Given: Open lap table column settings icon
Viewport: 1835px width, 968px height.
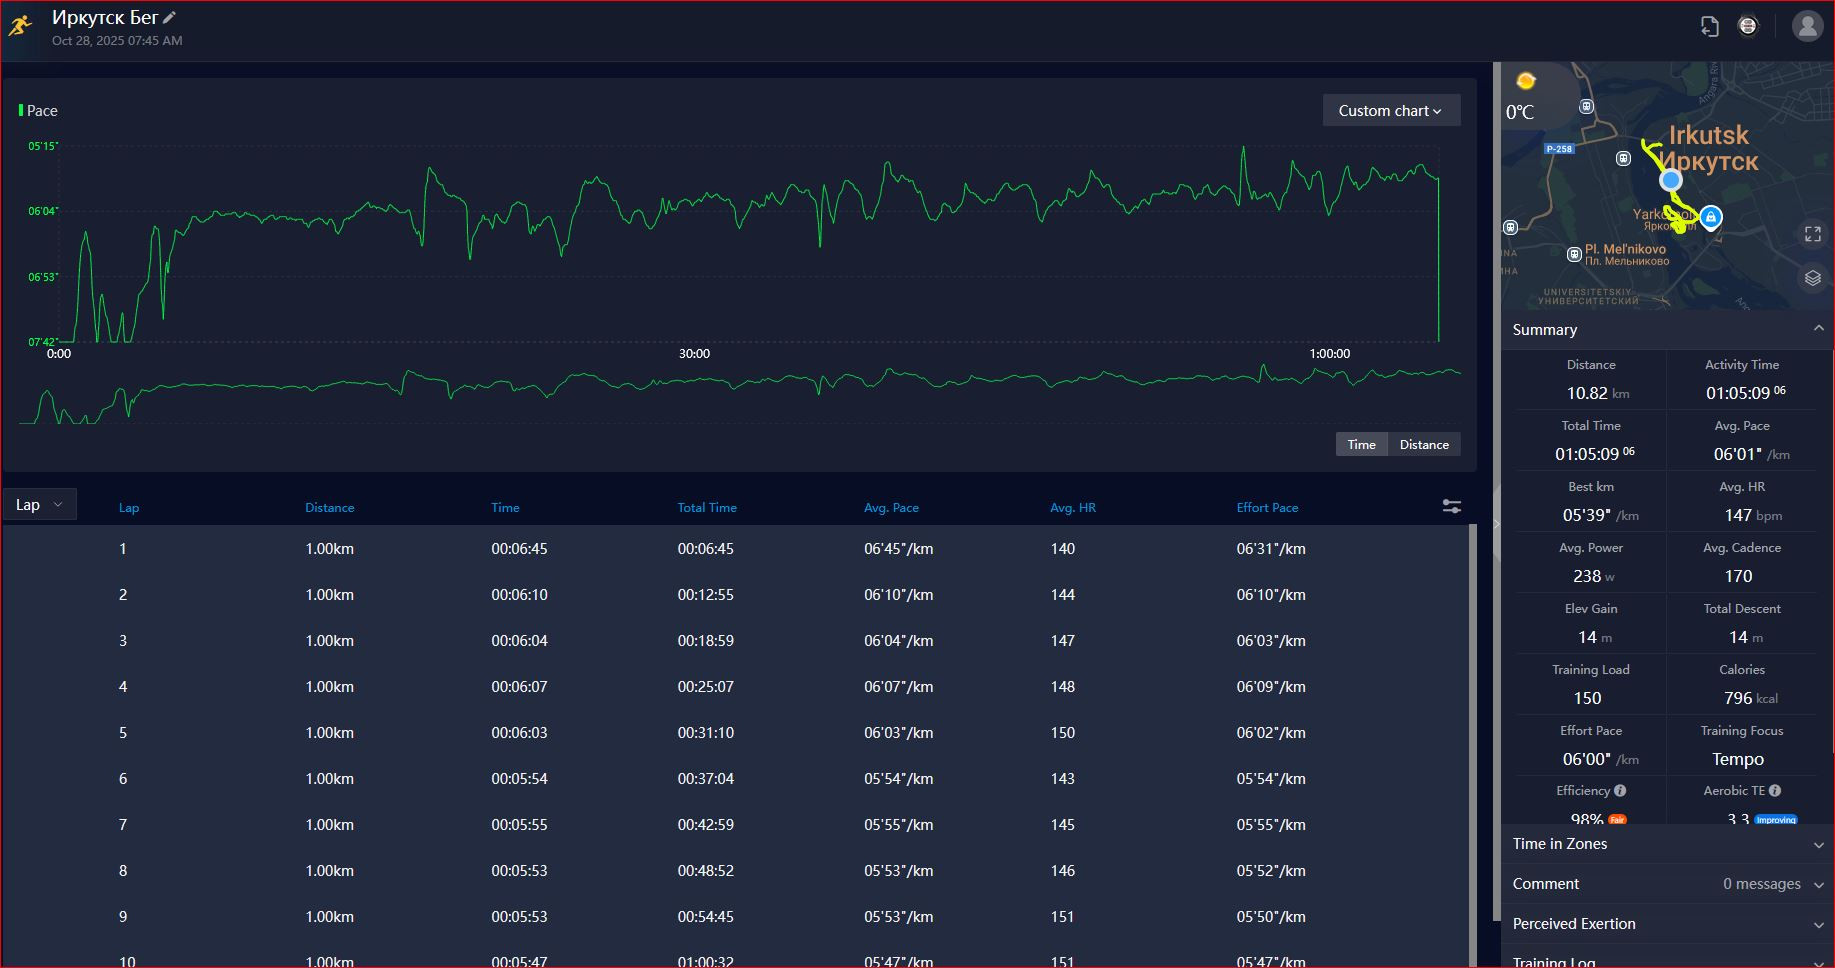Looking at the screenshot, I should [x=1452, y=507].
